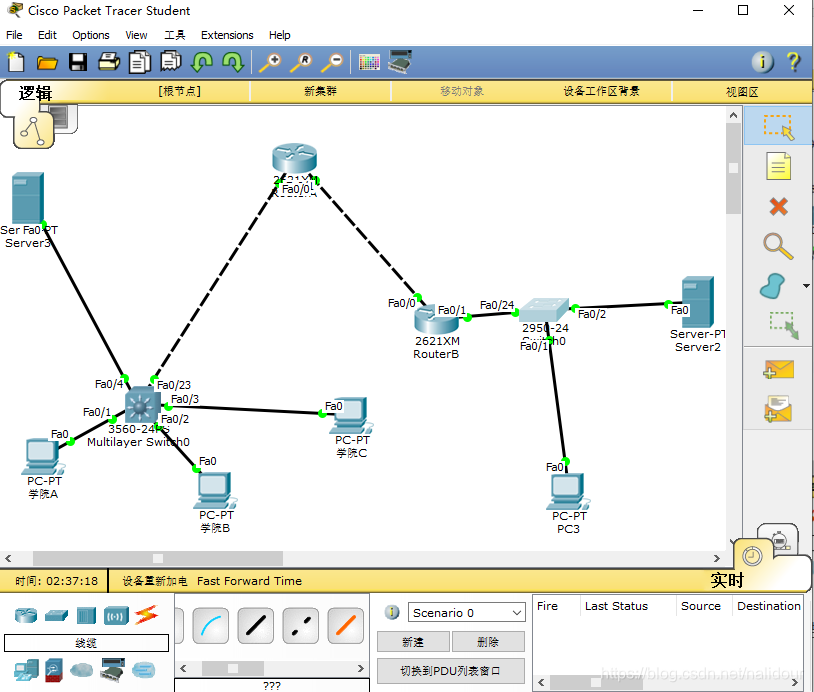Image resolution: width=814 pixels, height=692 pixels.
Task: Open the View menu
Action: pos(136,35)
